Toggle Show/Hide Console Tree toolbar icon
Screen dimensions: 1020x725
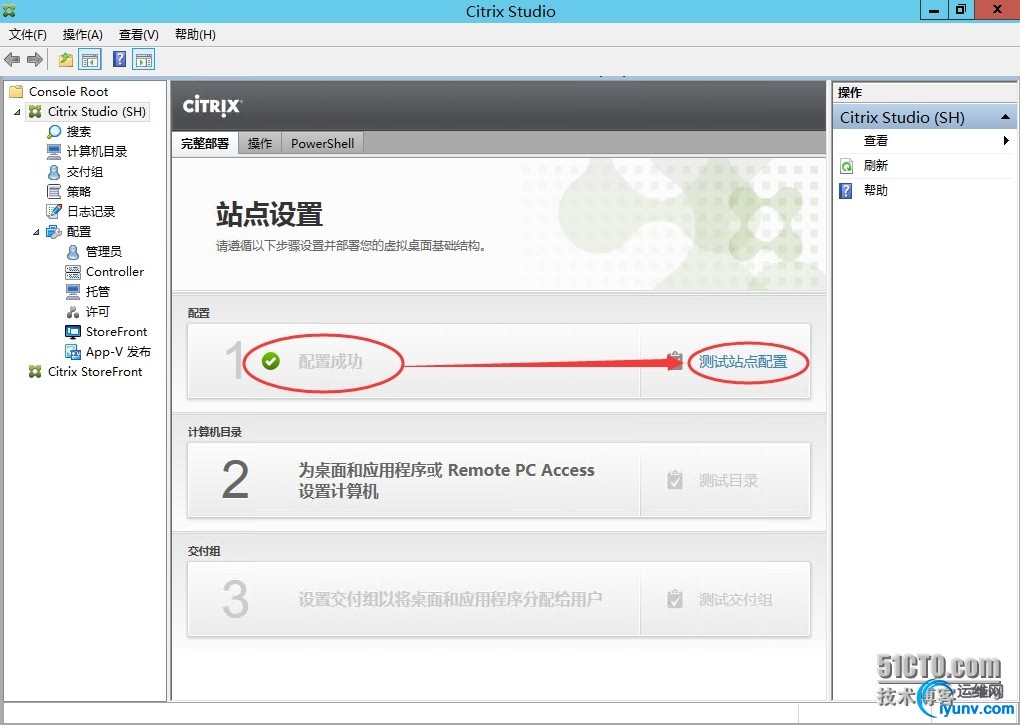pyautogui.click(x=90, y=60)
